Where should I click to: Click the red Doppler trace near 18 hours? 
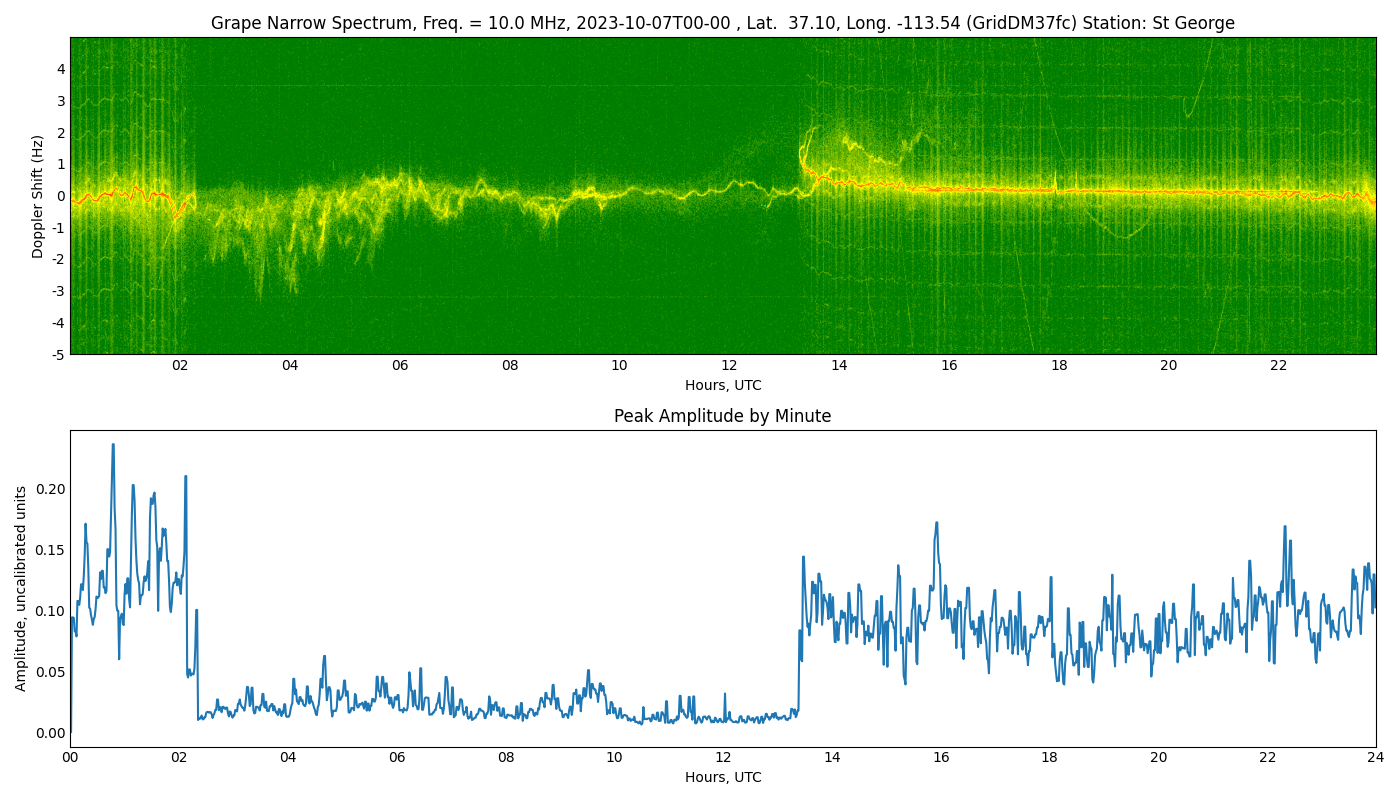point(1059,190)
